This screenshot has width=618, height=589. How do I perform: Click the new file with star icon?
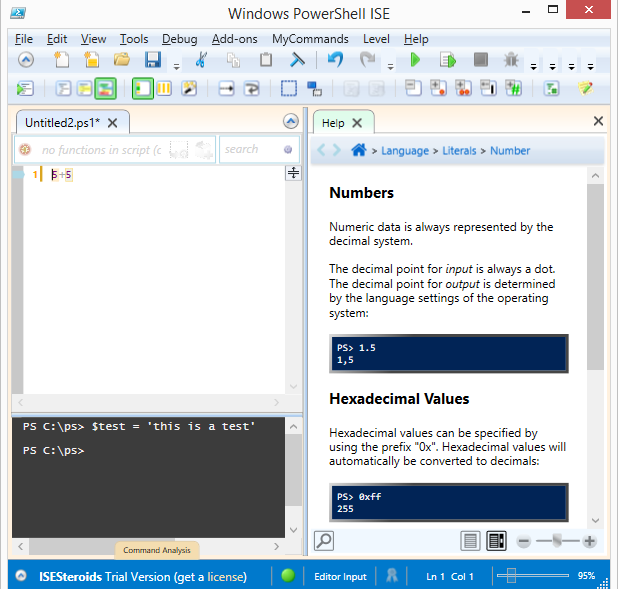coord(91,60)
